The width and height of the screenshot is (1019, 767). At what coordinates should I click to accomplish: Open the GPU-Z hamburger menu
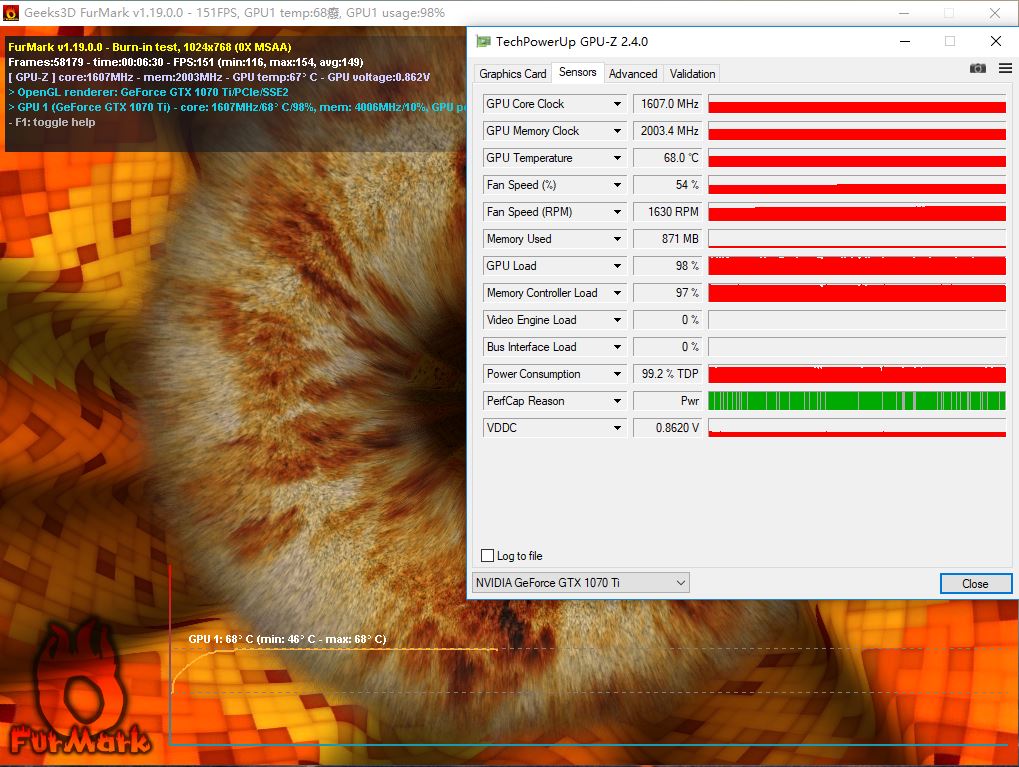[x=1005, y=68]
